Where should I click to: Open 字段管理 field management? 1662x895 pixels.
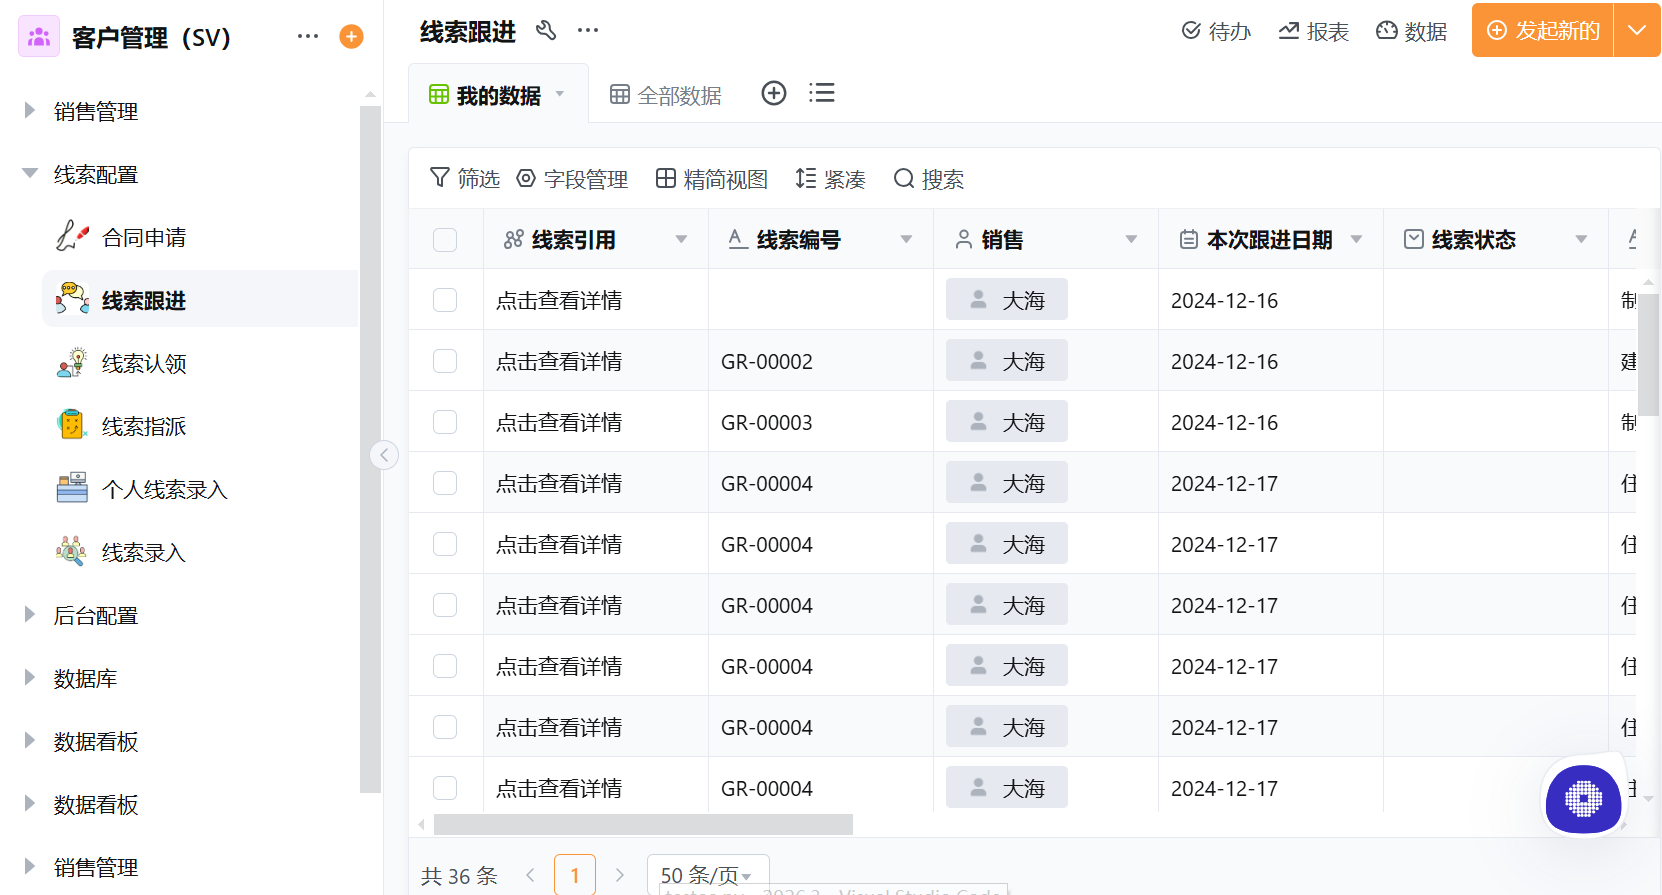point(572,179)
